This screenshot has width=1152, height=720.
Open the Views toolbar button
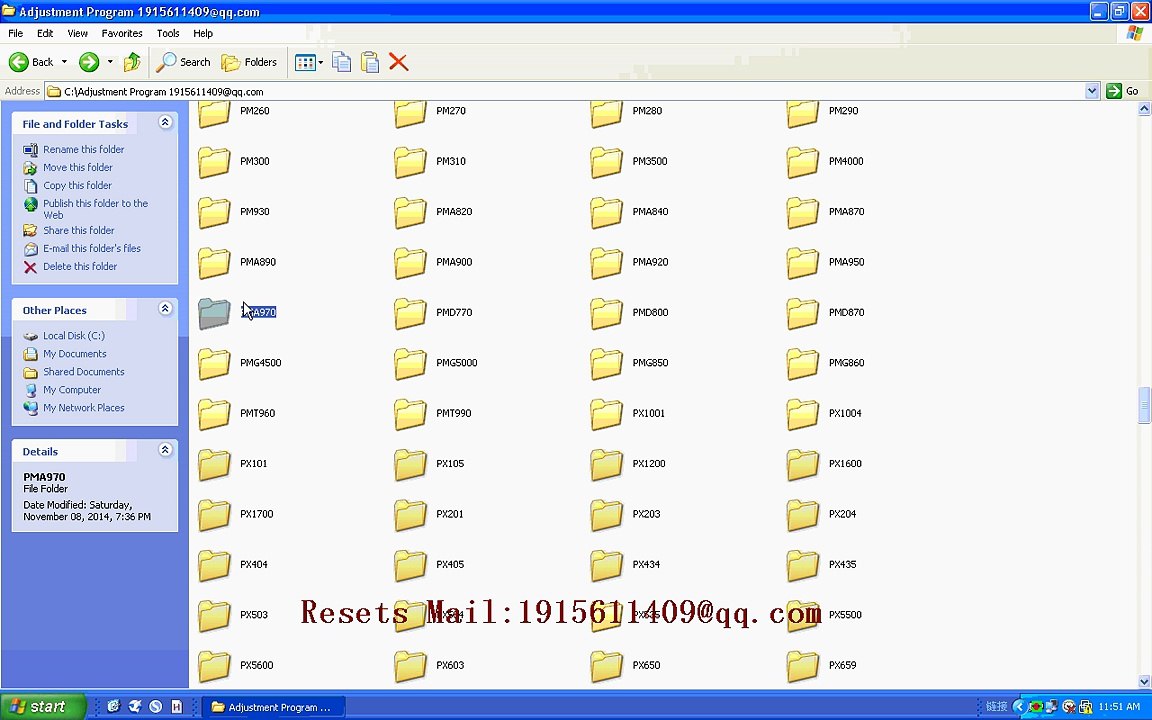(305, 62)
